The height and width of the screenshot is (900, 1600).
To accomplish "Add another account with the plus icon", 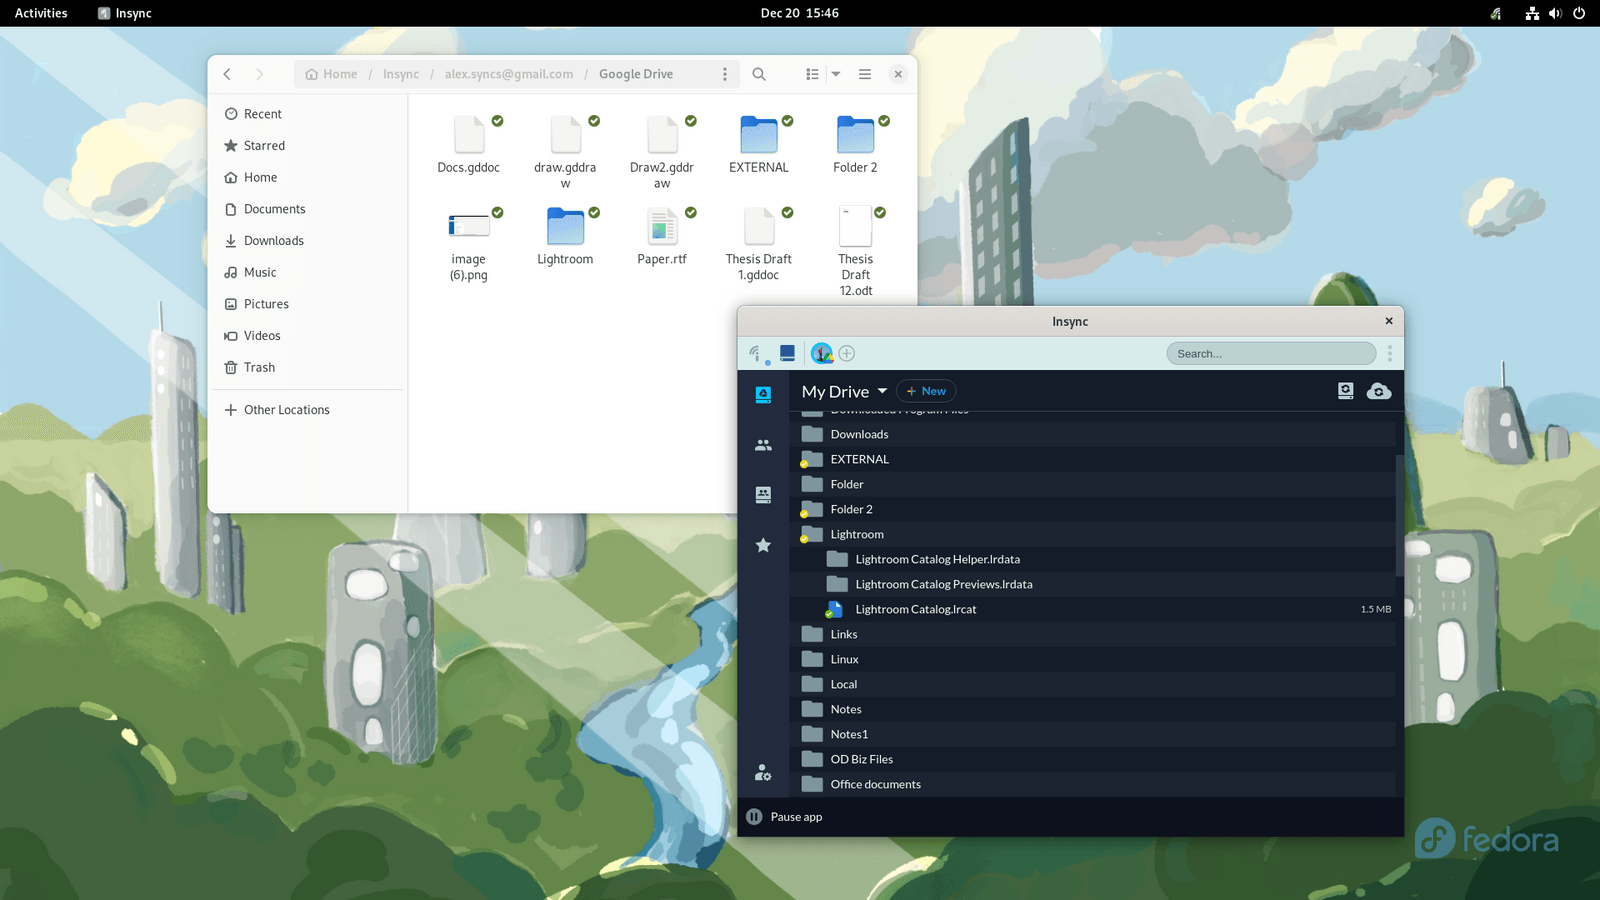I will (847, 353).
